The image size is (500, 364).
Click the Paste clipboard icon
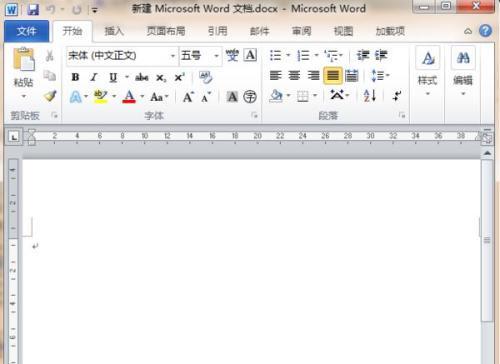(23, 59)
